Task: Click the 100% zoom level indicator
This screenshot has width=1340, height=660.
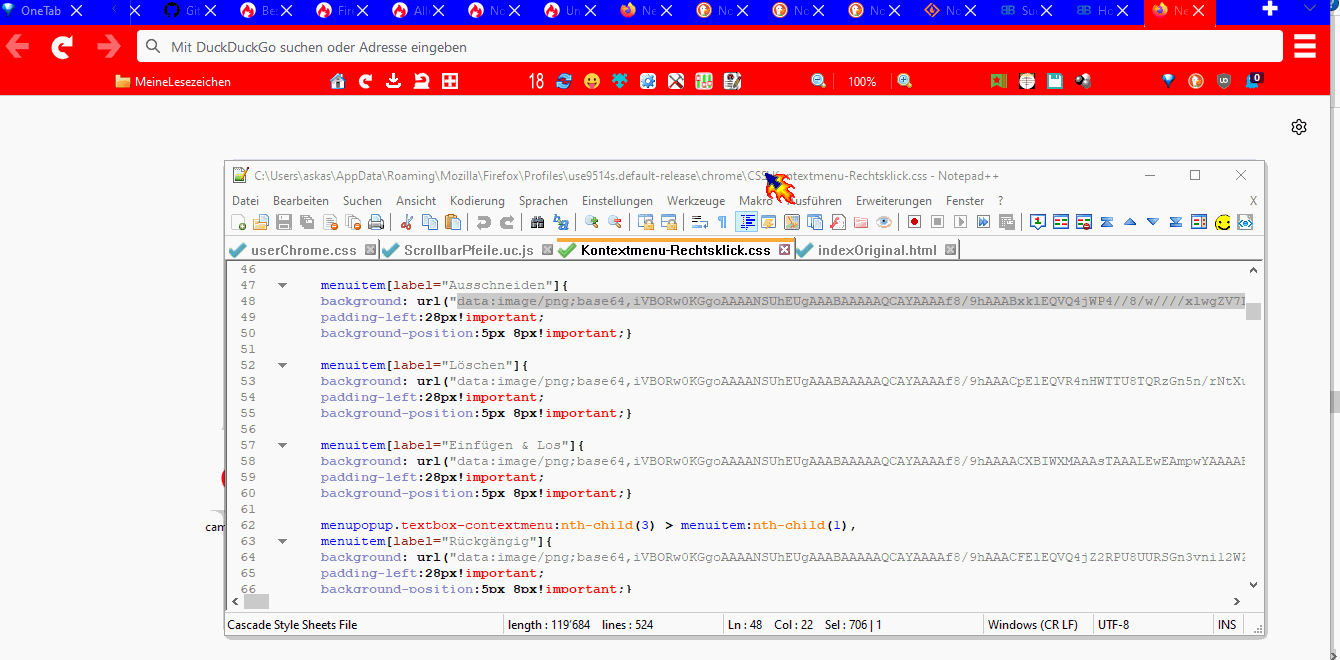Action: 861,82
